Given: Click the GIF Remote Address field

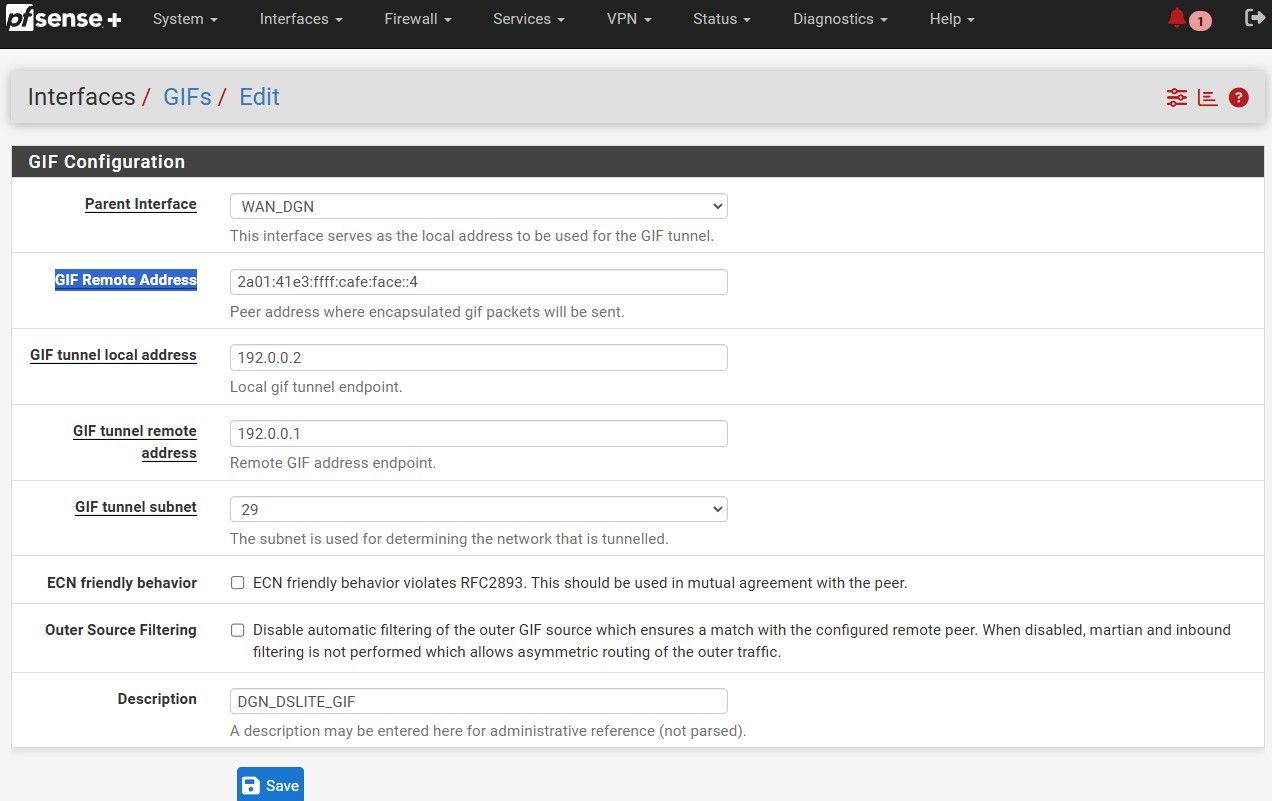Looking at the screenshot, I should 478,282.
